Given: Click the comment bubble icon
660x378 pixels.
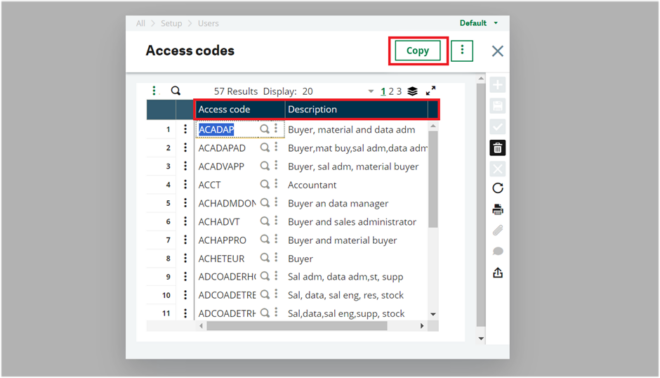Looking at the screenshot, I should tap(498, 251).
